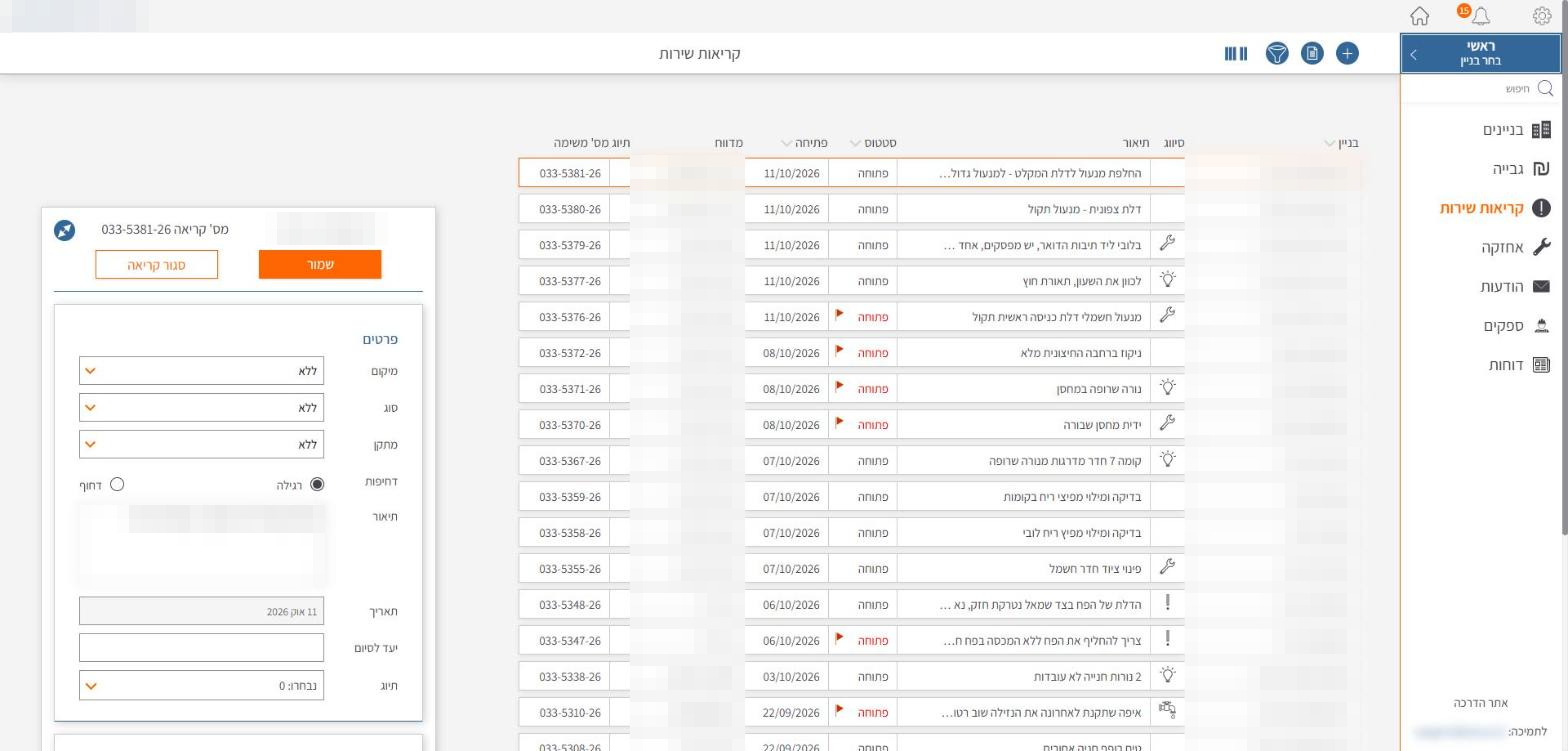Add a new service call with plus icon

pyautogui.click(x=1347, y=53)
